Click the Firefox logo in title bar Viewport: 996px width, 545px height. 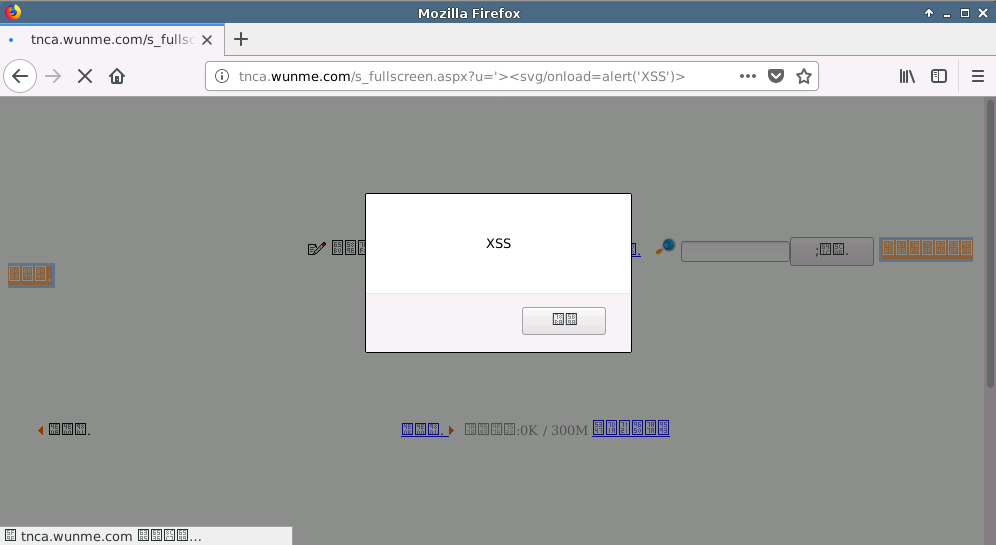pyautogui.click(x=13, y=12)
